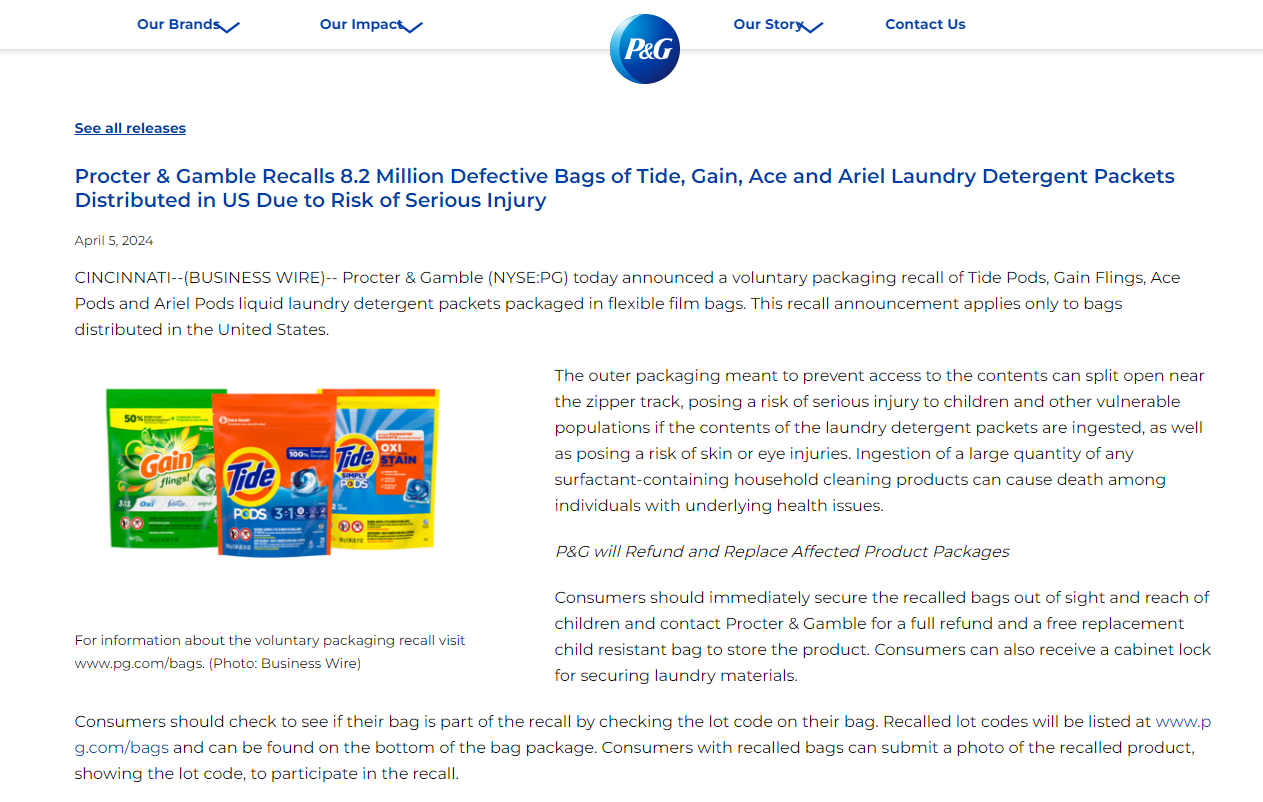The image size is (1263, 802).
Task: Click the green Gain Flings bag image
Action: click(x=157, y=468)
